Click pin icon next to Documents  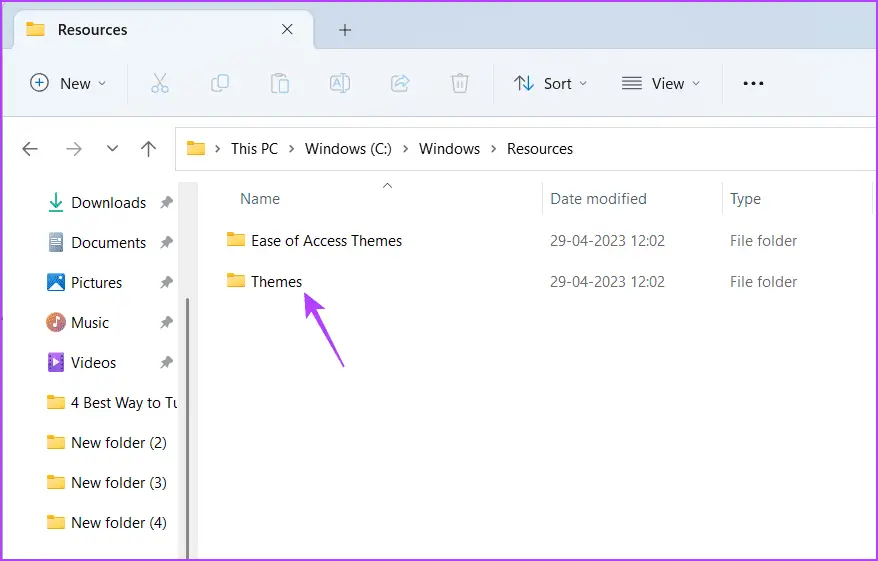pos(166,242)
